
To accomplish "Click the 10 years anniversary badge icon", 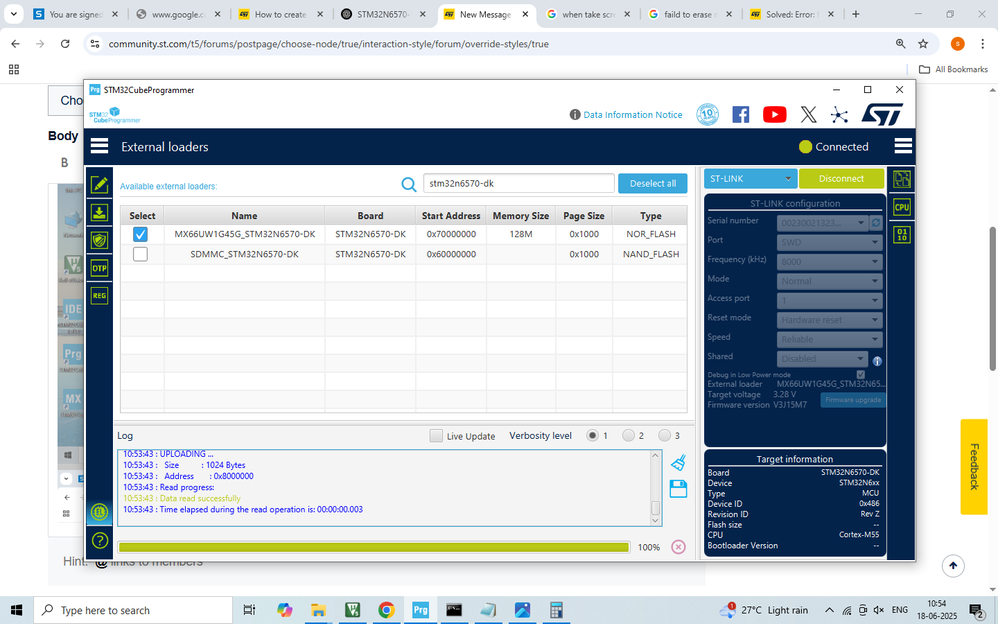I will (x=707, y=115).
